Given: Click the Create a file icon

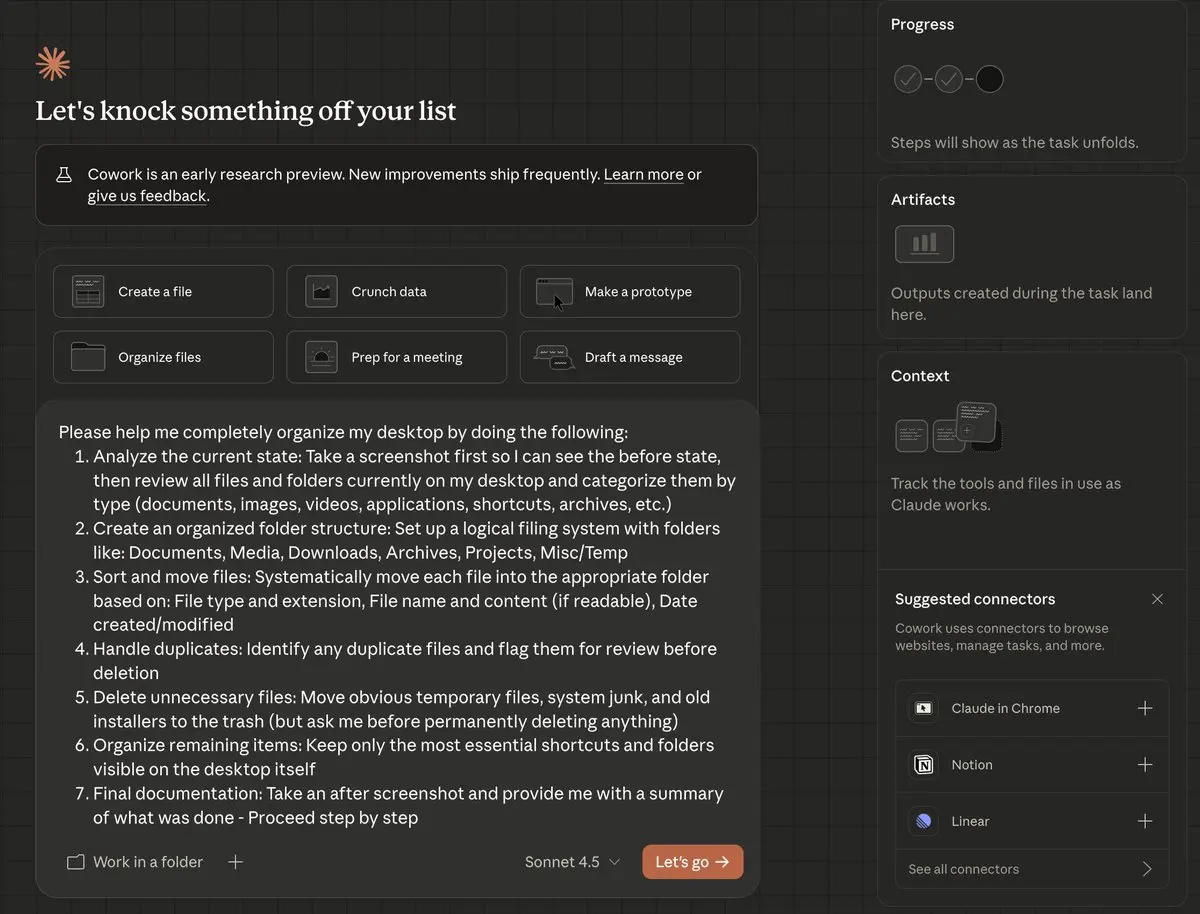Looking at the screenshot, I should [x=88, y=291].
